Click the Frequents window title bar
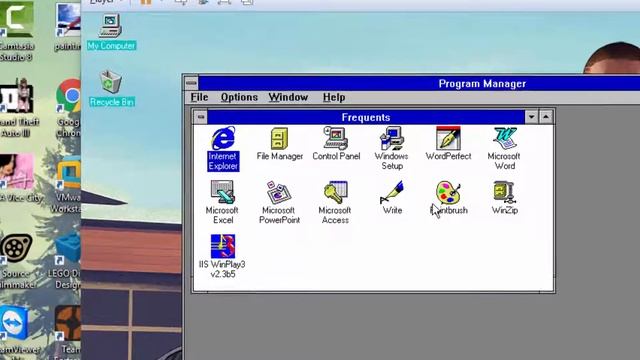This screenshot has width=640, height=360. [x=366, y=117]
